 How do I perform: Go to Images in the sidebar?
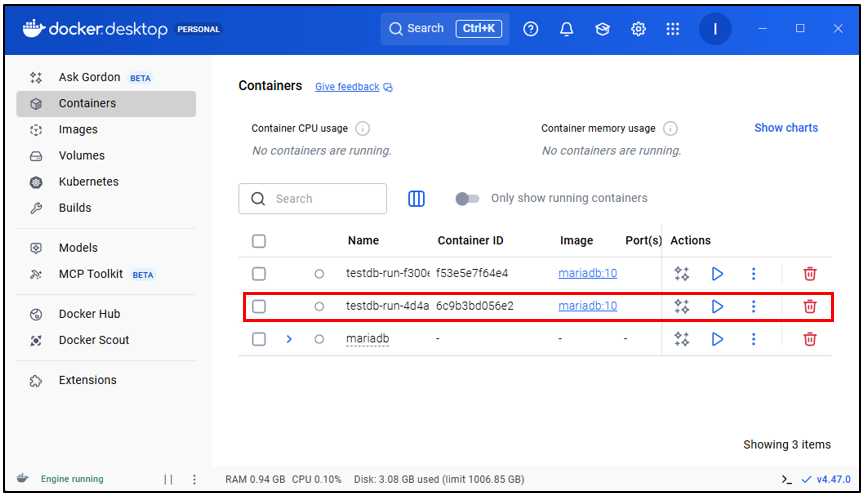78,130
